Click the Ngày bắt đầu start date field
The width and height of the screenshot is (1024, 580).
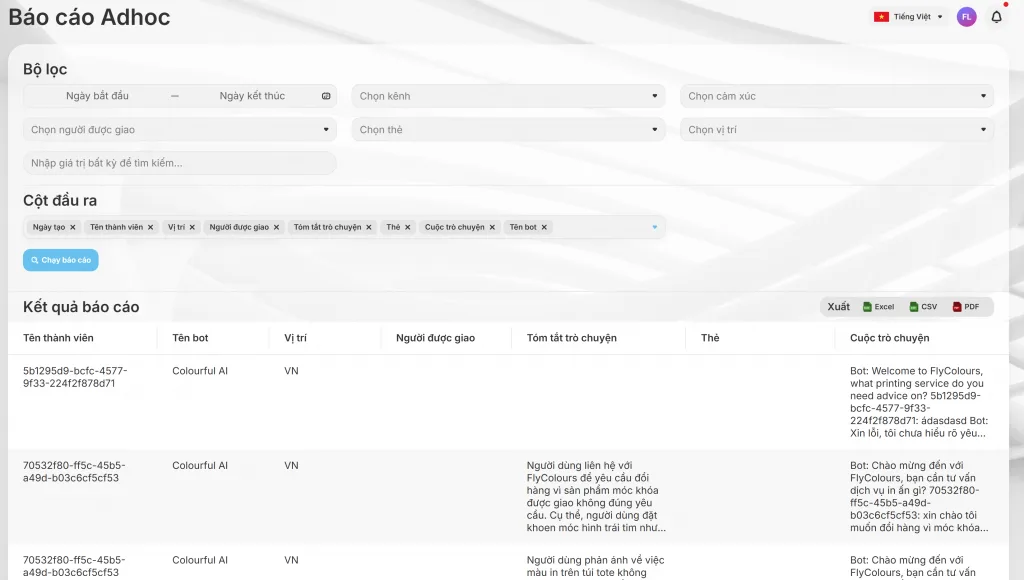(x=97, y=96)
